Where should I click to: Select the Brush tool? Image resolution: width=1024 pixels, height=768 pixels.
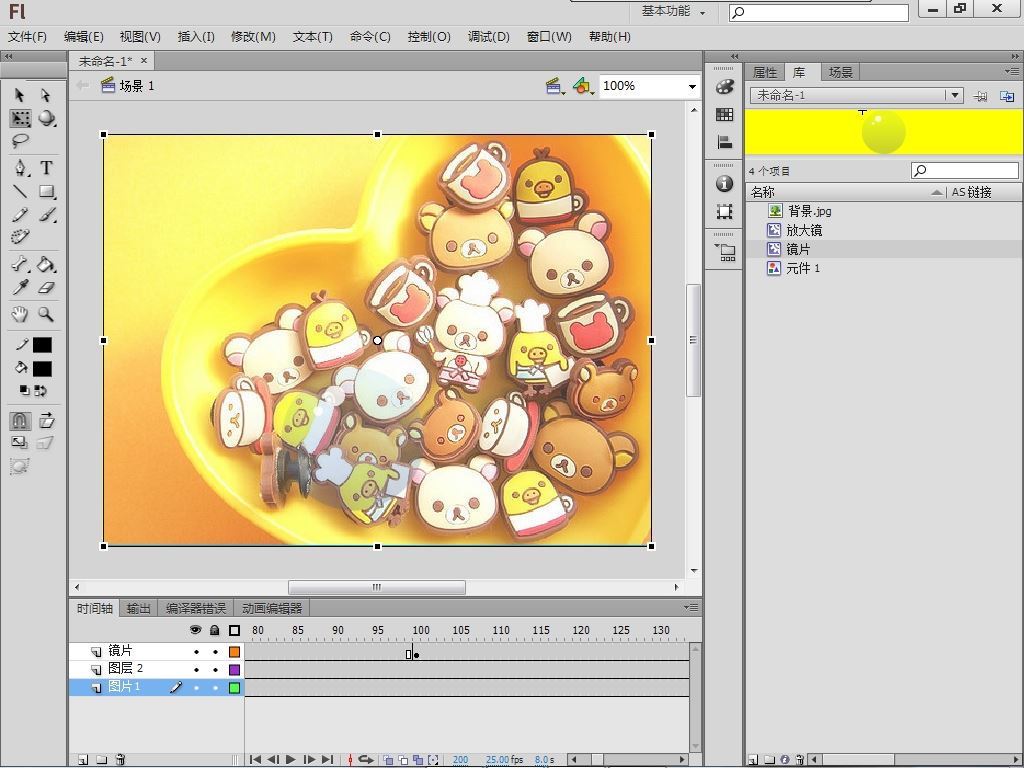pos(46,214)
